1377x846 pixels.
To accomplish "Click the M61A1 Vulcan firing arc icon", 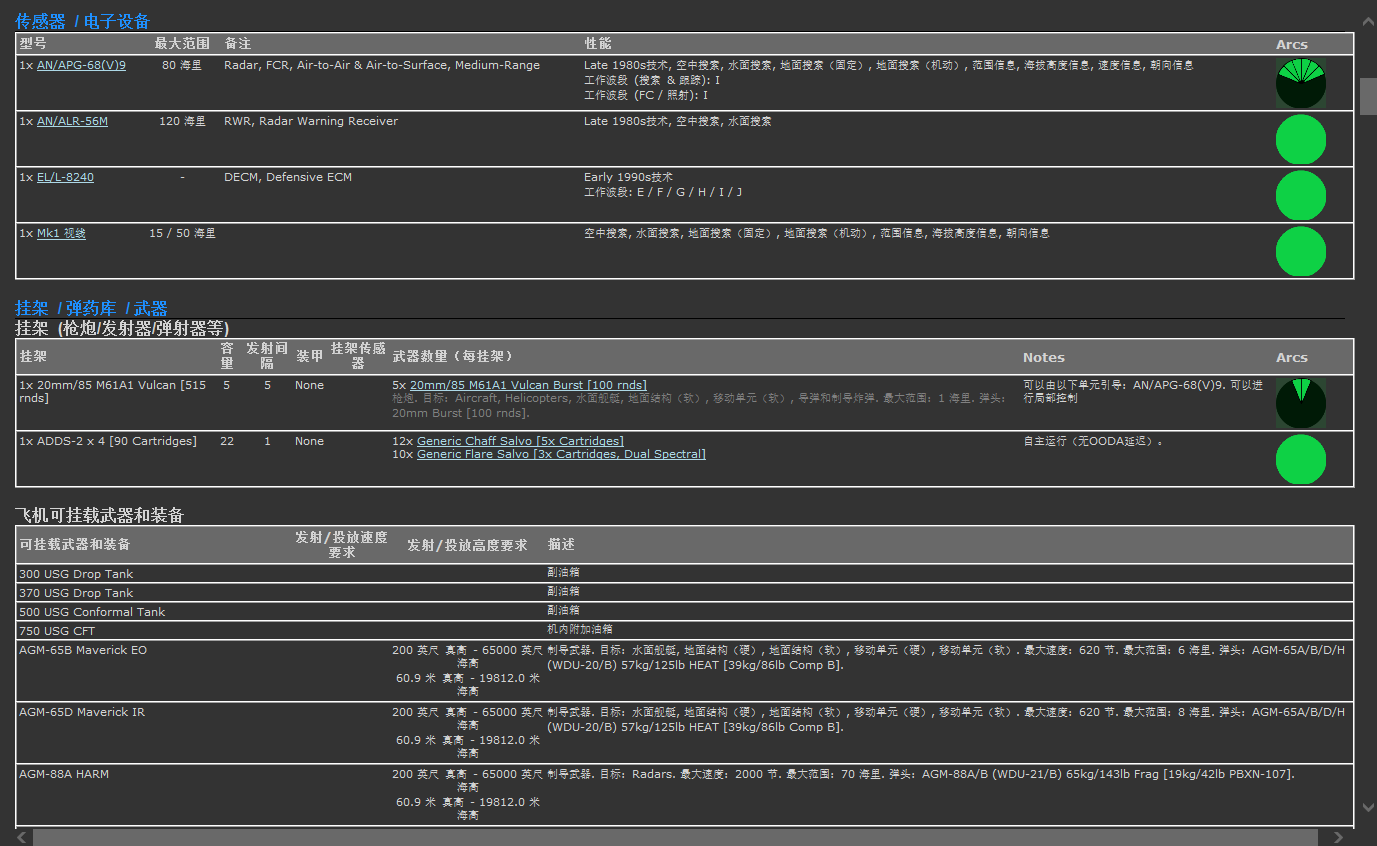I will point(1300,404).
